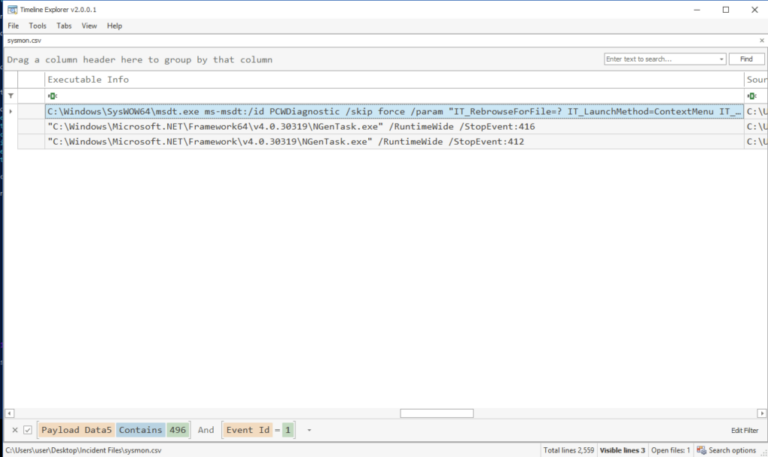This screenshot has width=768, height=457.
Task: Open the recent filters dropdown arrow
Action: click(310, 430)
